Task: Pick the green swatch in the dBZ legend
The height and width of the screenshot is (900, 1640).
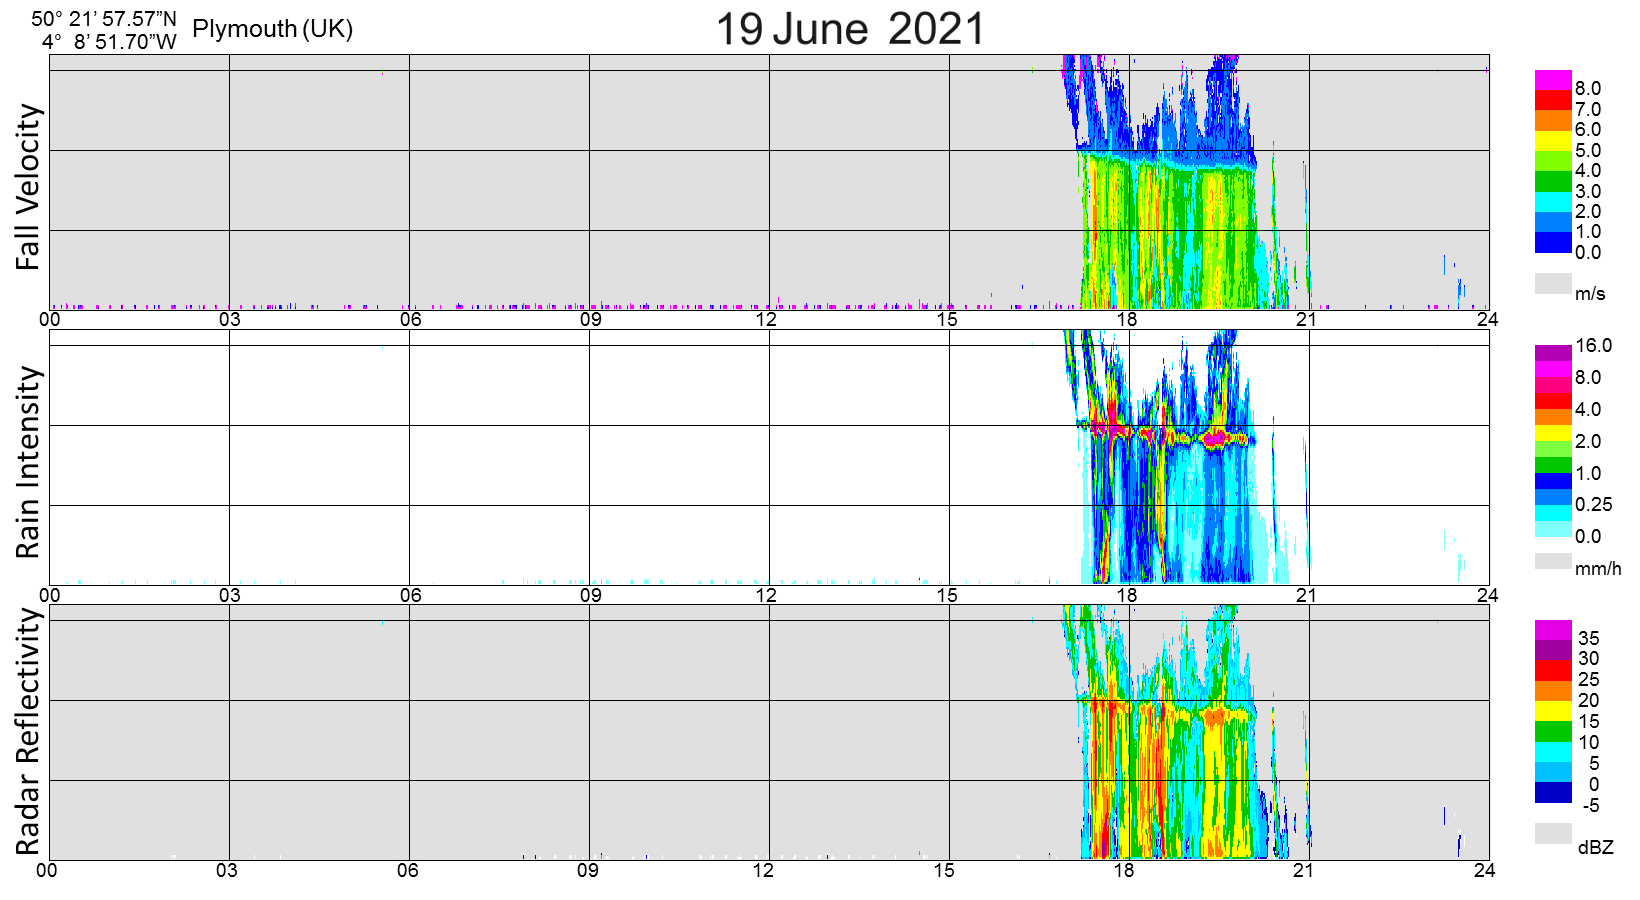Action: coord(1553,731)
